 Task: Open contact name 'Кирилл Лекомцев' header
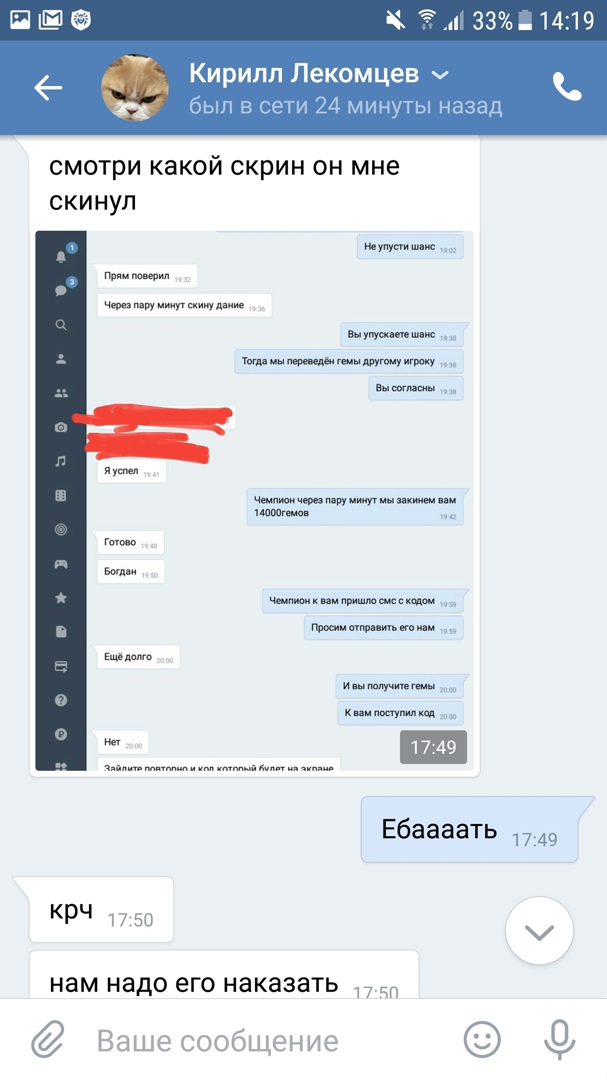click(x=305, y=74)
